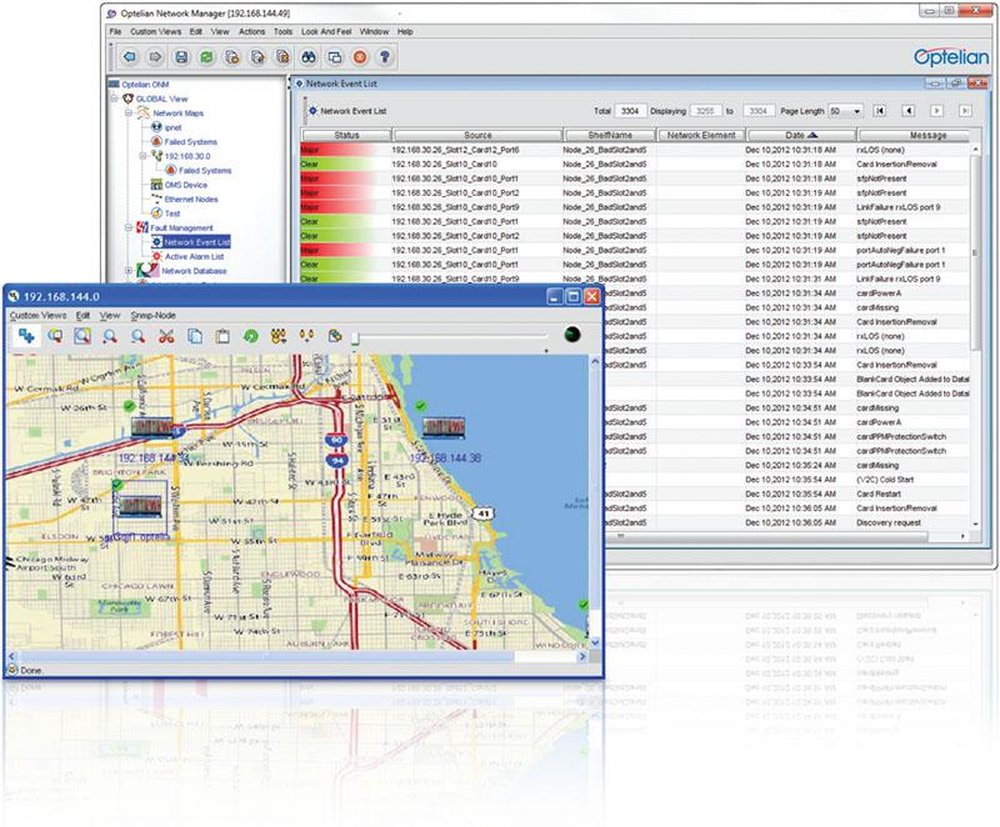
Task: Open Snmp-Node menu in map window
Action: pos(153,315)
